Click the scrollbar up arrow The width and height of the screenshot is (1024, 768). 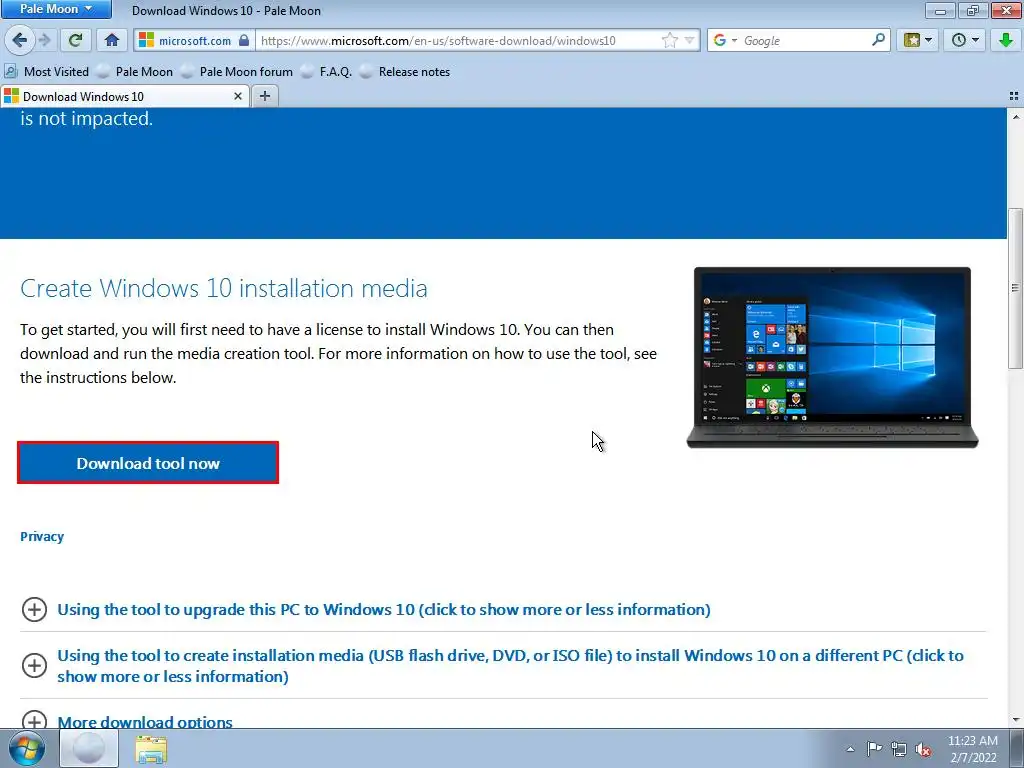(1016, 117)
